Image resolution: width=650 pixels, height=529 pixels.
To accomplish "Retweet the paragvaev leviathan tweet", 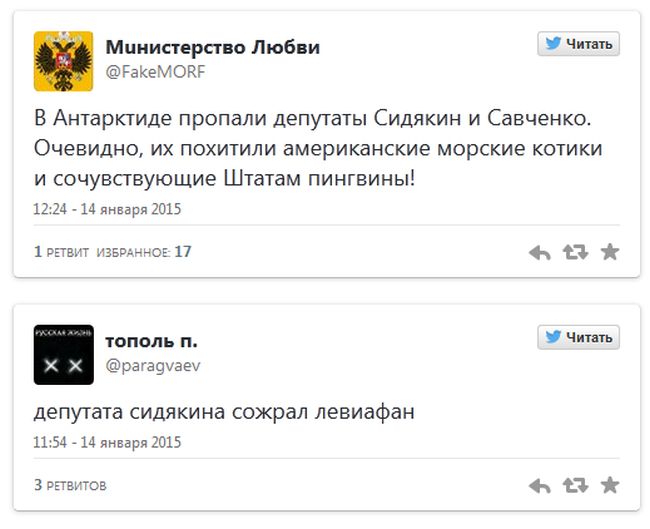I will tap(575, 486).
